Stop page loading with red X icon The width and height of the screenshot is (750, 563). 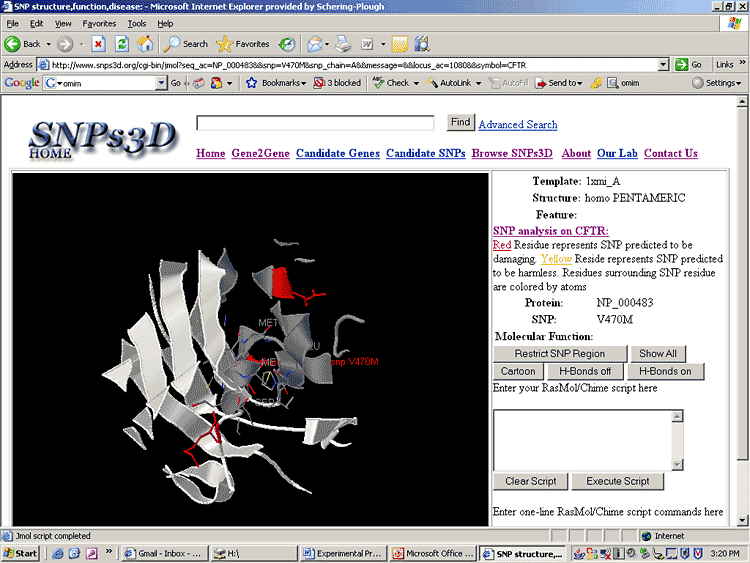(99, 44)
